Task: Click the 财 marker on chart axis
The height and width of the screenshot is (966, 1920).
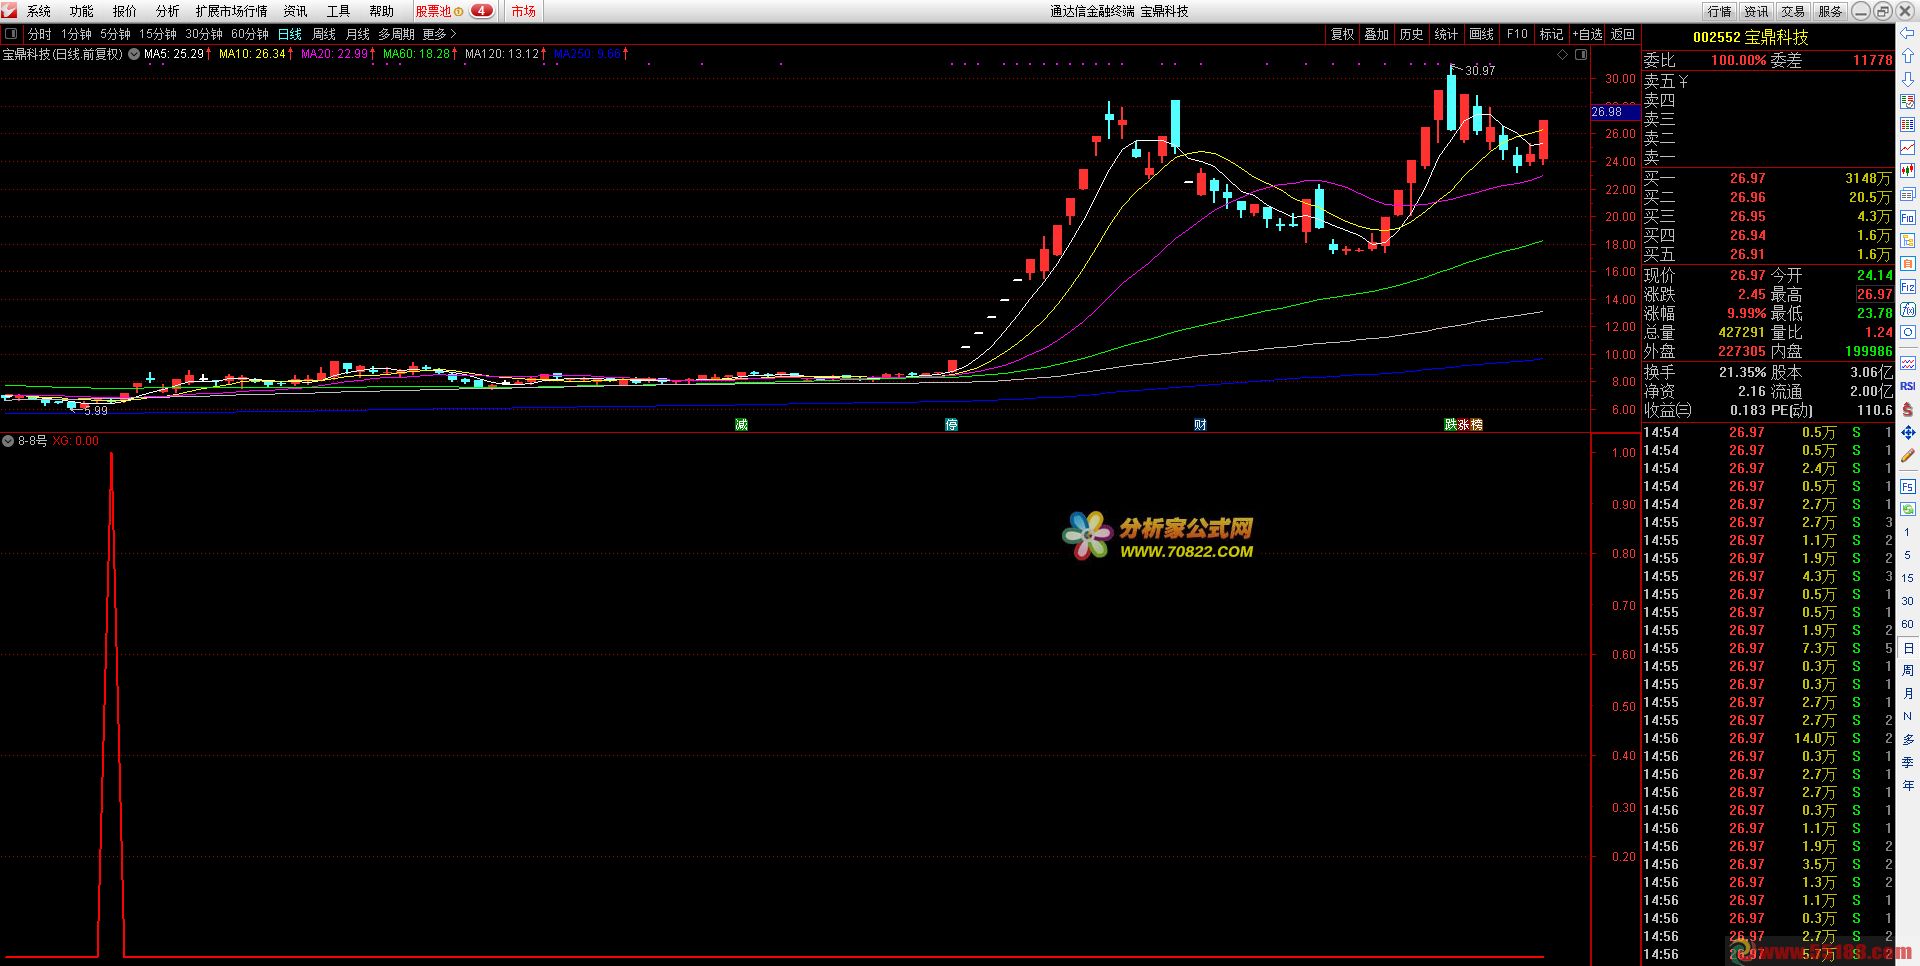Action: click(1200, 425)
